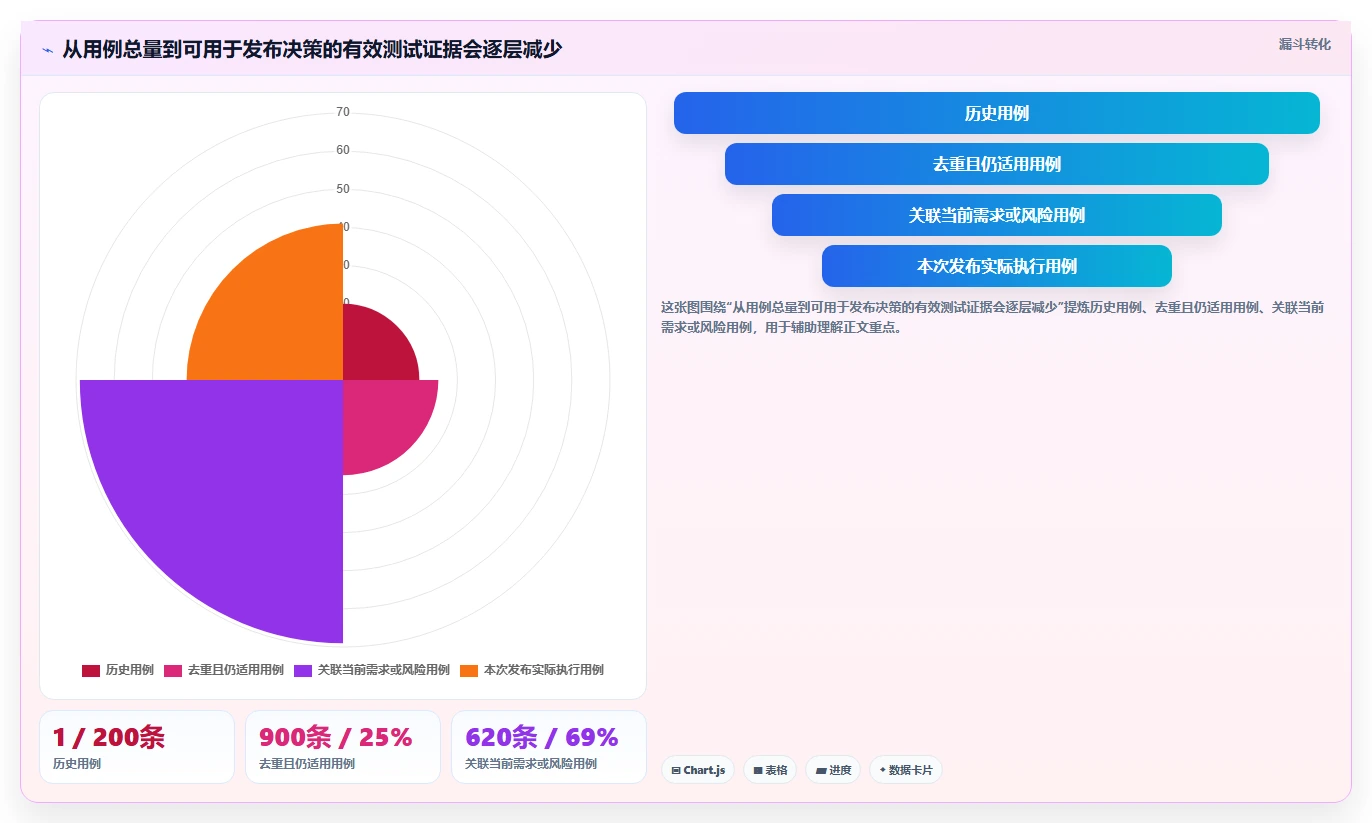Click the 数据卡片 tag
The width and height of the screenshot is (1372, 823).
click(906, 770)
